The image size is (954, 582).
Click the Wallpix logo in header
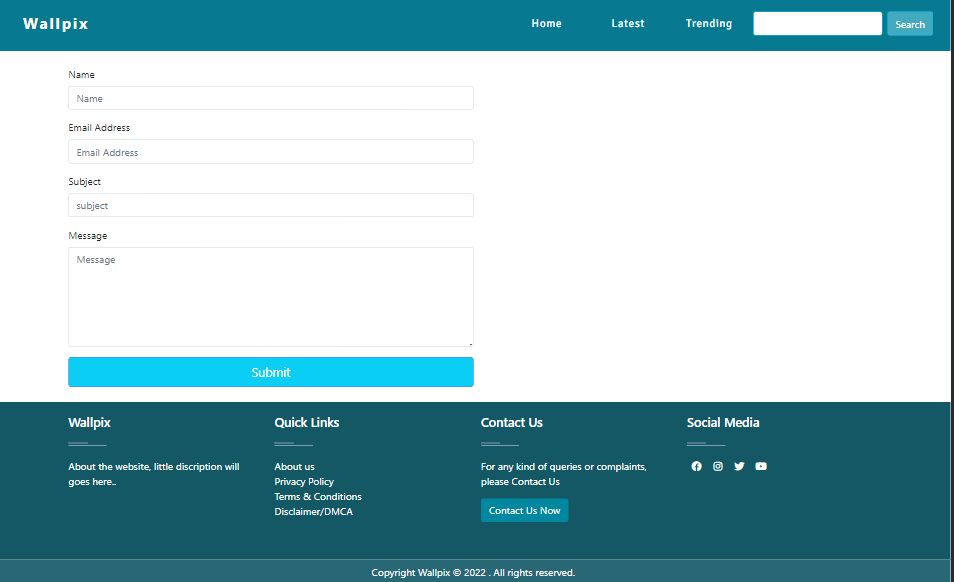click(x=56, y=24)
